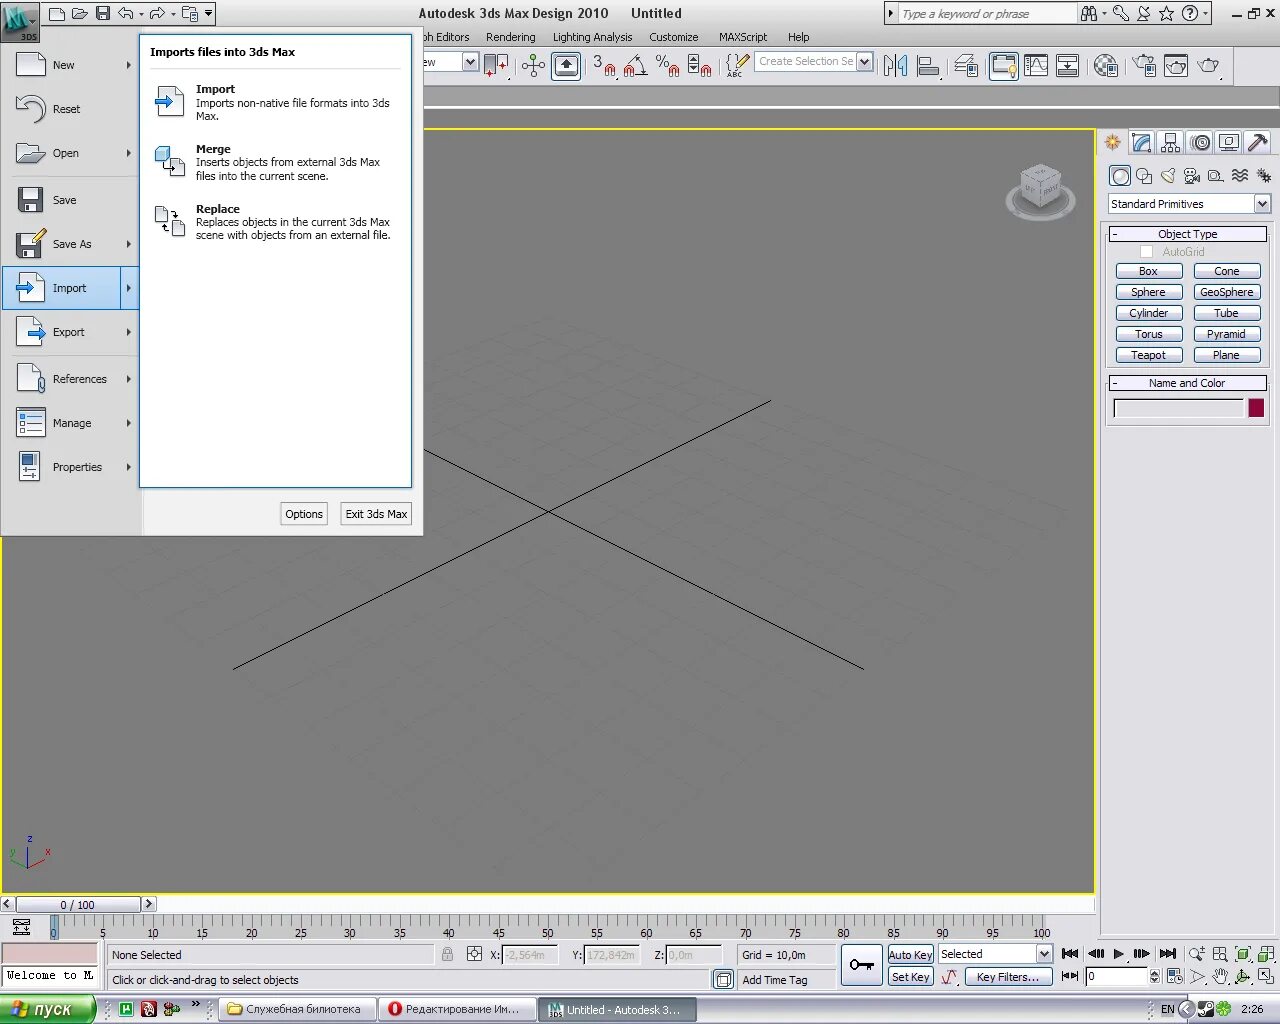Screen dimensions: 1280x1024
Task: Toggle the selection lock padlock
Action: pyautogui.click(x=447, y=954)
